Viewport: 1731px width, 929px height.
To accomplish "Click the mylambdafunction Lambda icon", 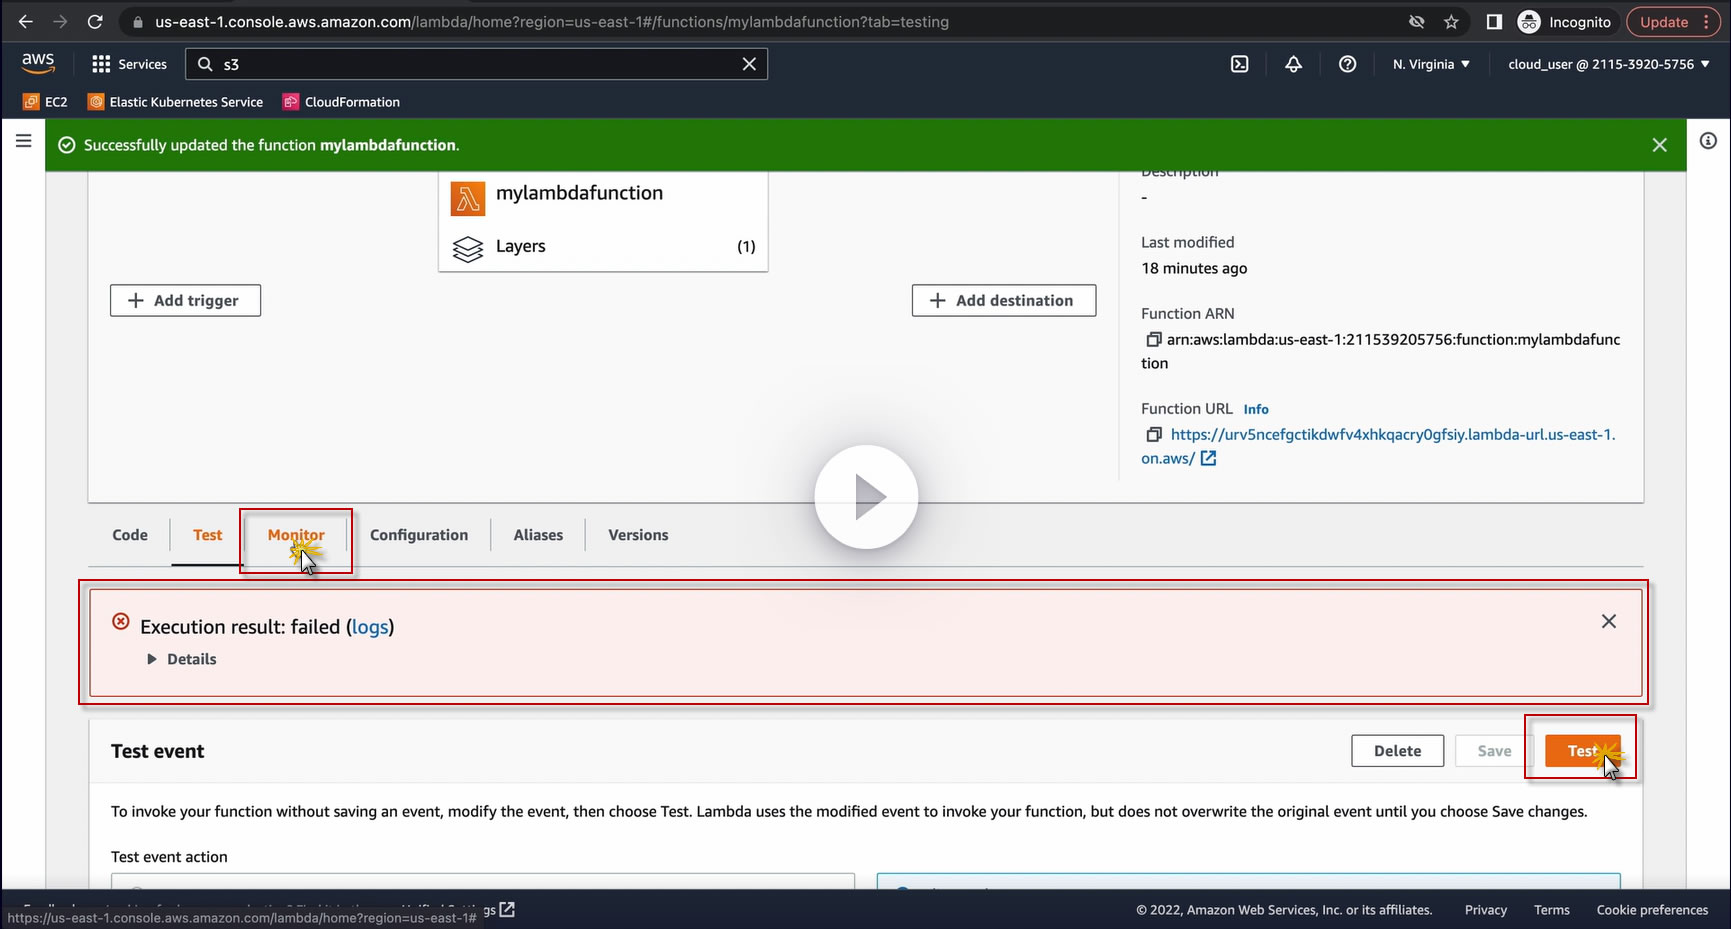I will point(468,199).
